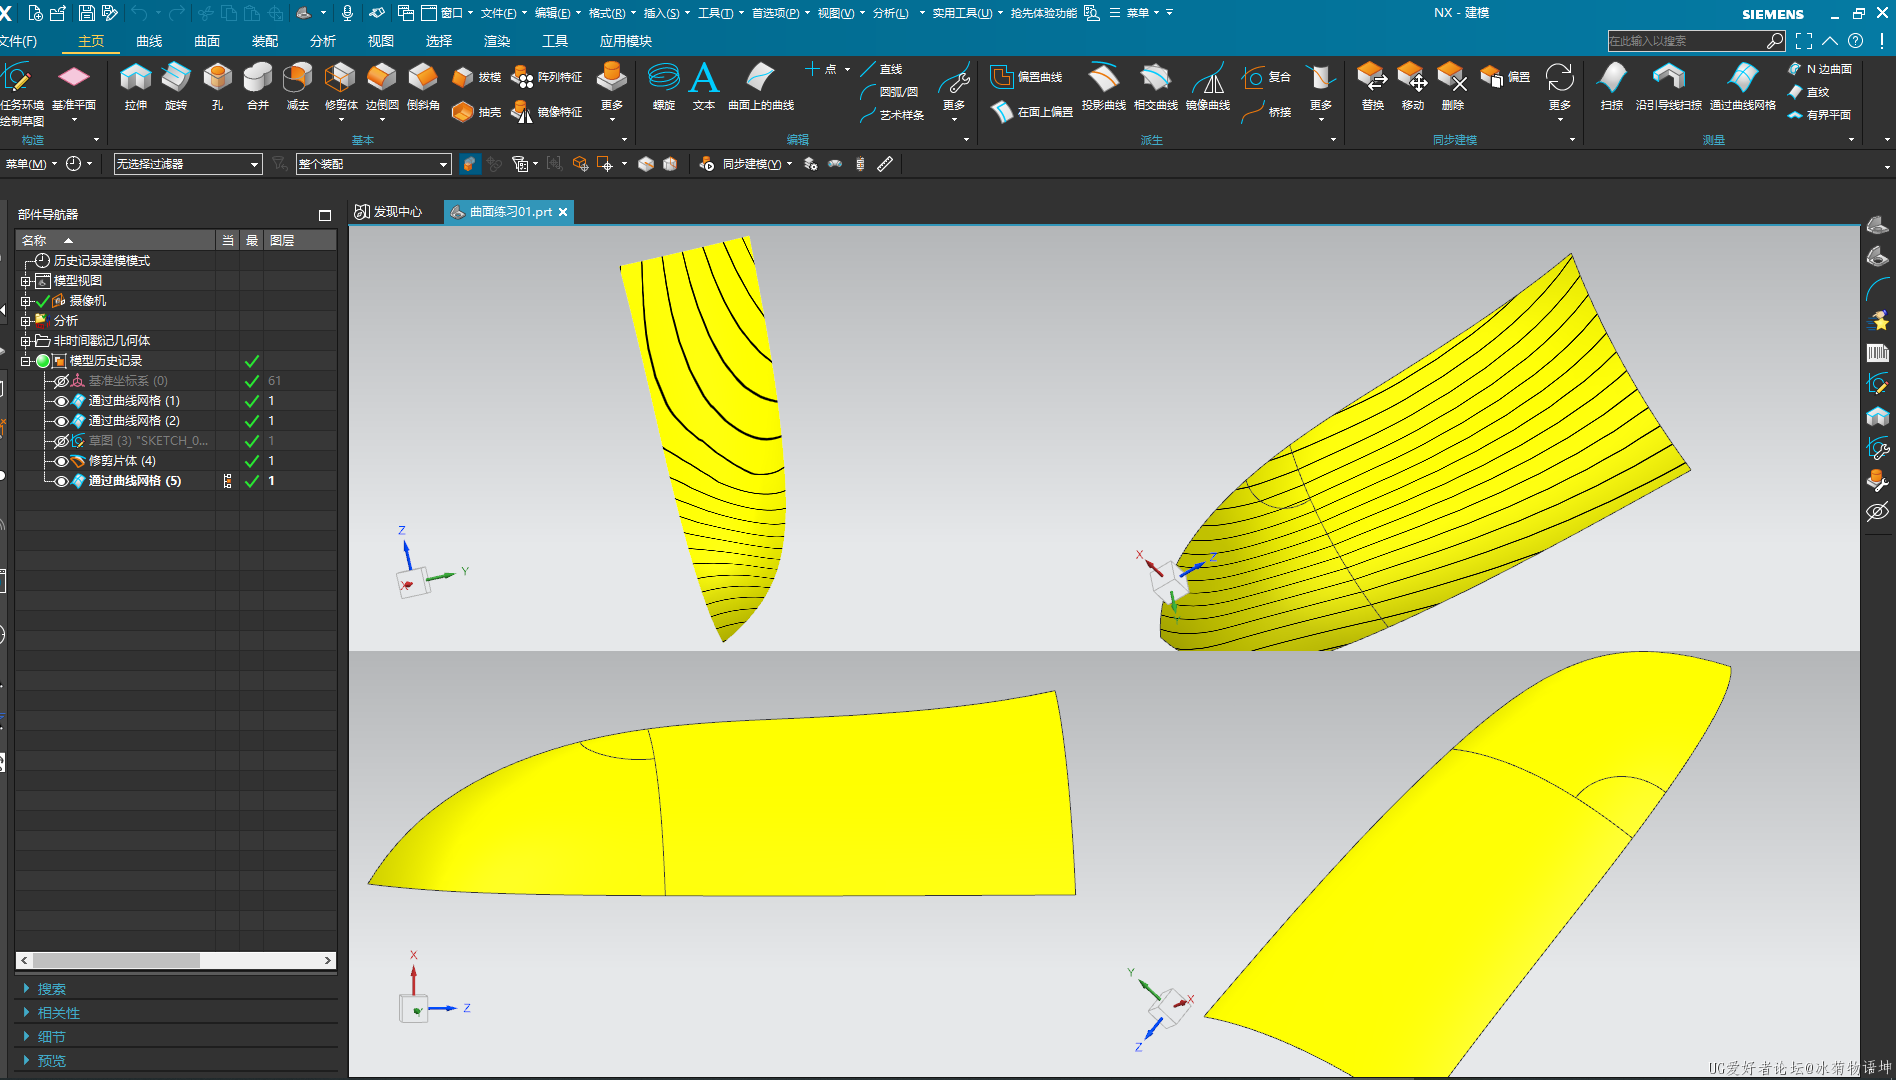This screenshot has width=1896, height=1080.
Task: Select the 镜像特征 mirror feature tool
Action: coord(547,112)
